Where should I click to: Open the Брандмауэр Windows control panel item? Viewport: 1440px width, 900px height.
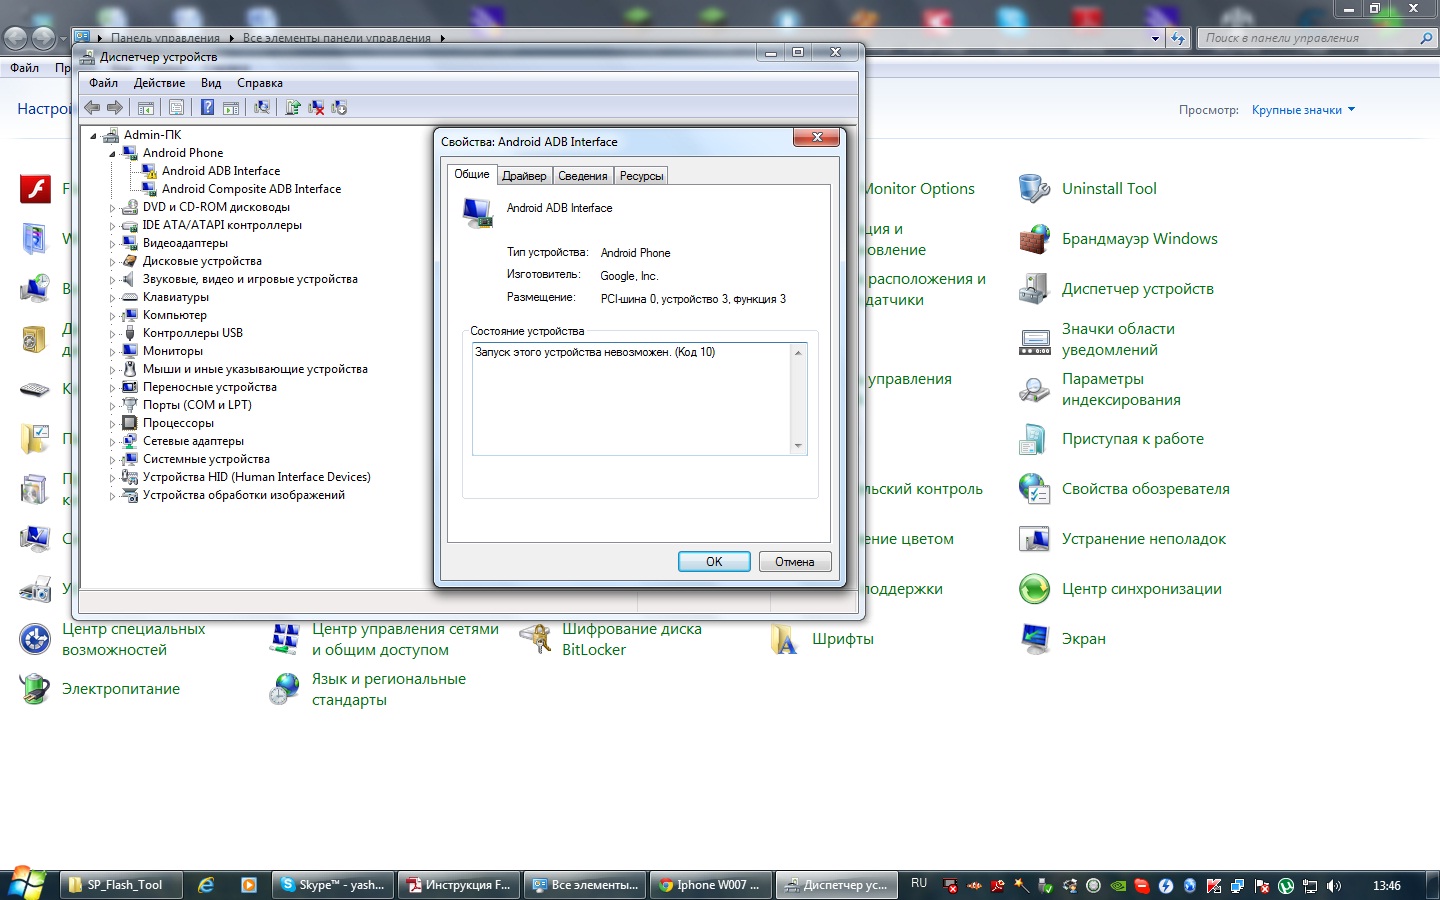point(1139,239)
